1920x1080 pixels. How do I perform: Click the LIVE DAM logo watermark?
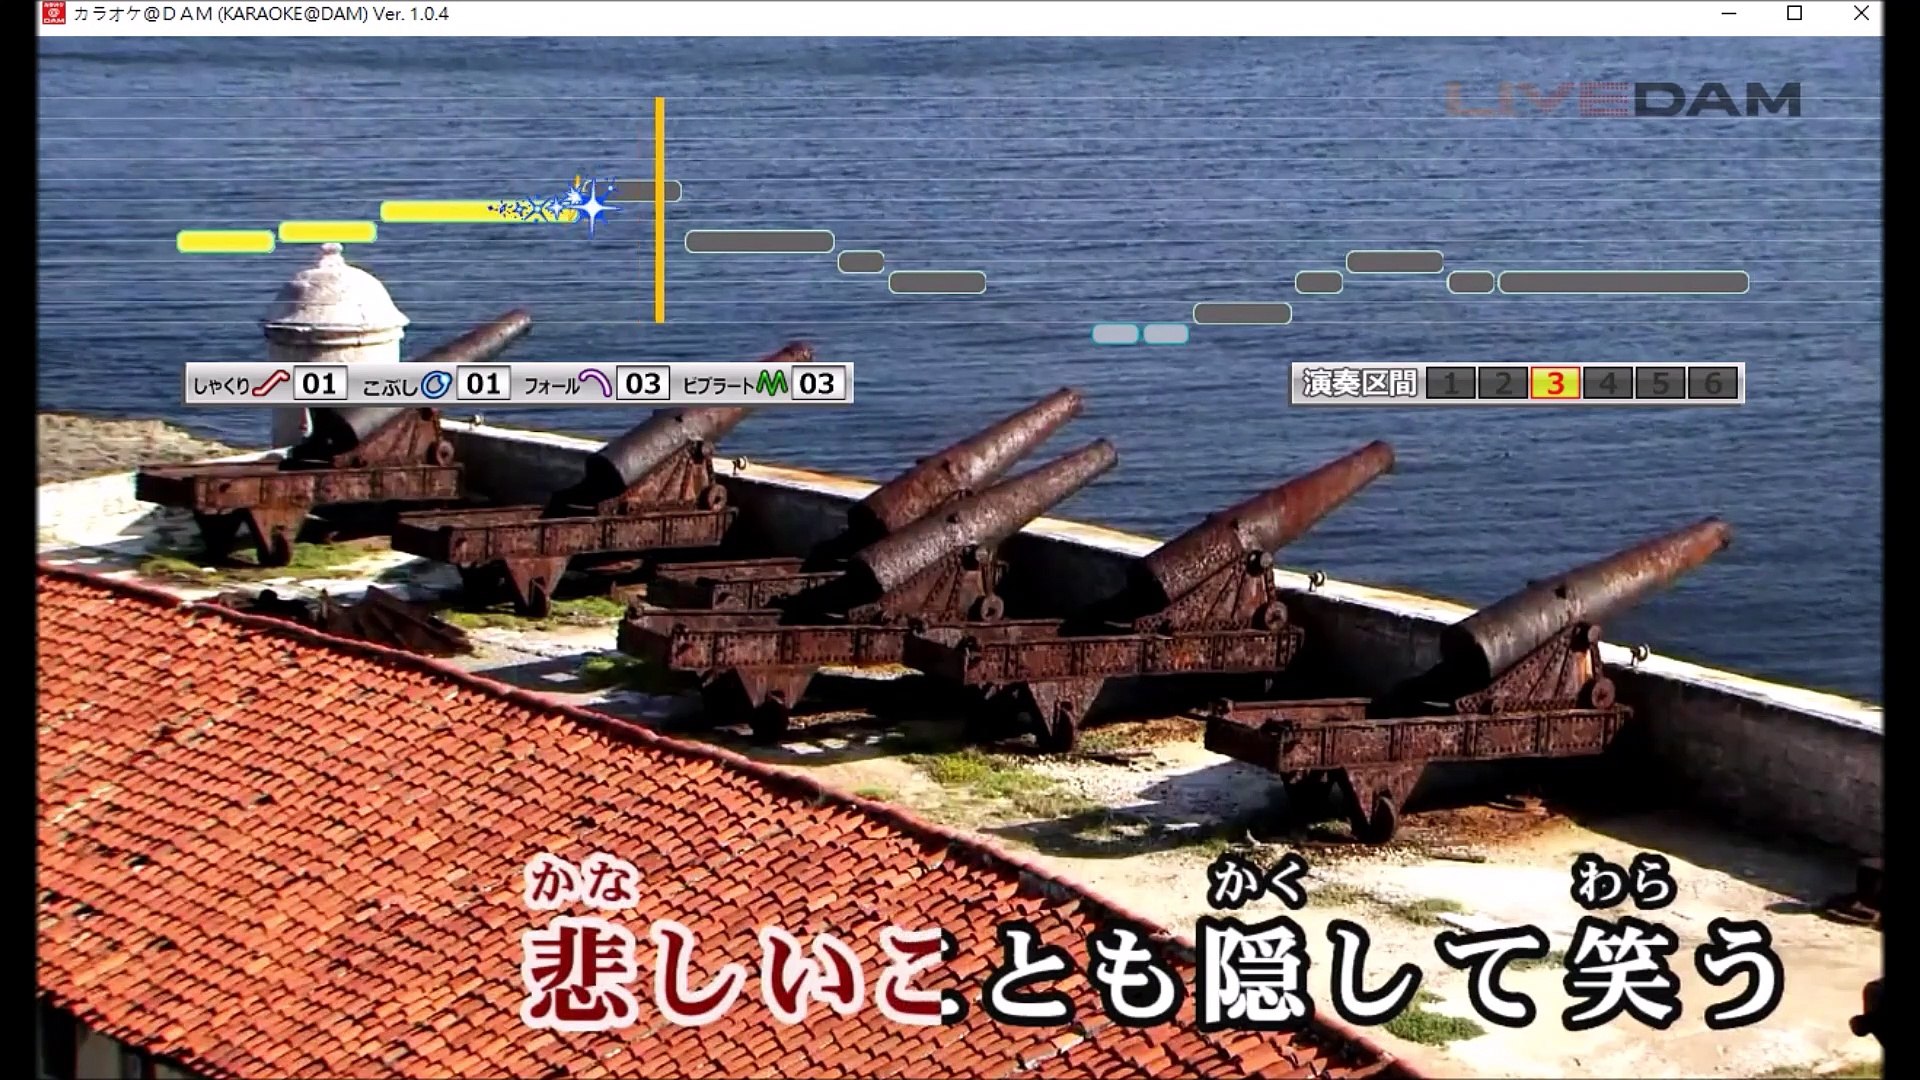coord(1622,100)
